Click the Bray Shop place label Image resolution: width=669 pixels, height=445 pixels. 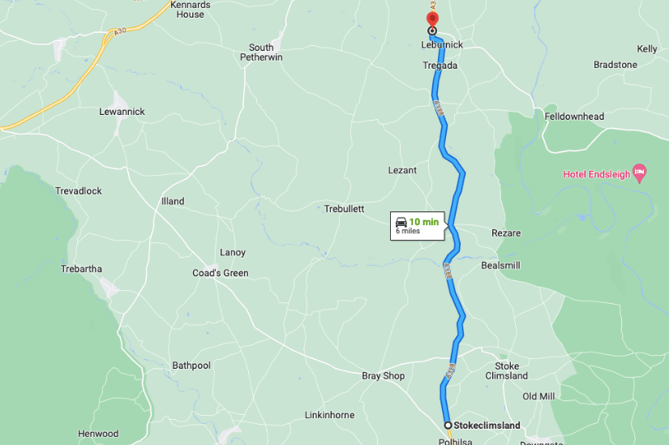click(383, 376)
